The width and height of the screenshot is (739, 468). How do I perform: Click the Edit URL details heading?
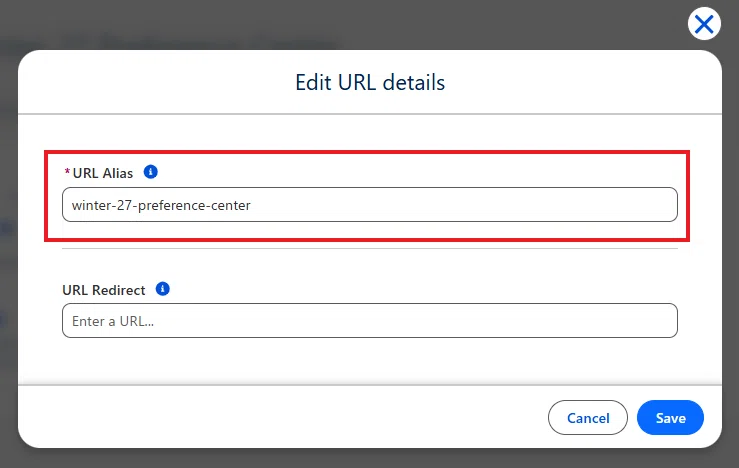(370, 82)
